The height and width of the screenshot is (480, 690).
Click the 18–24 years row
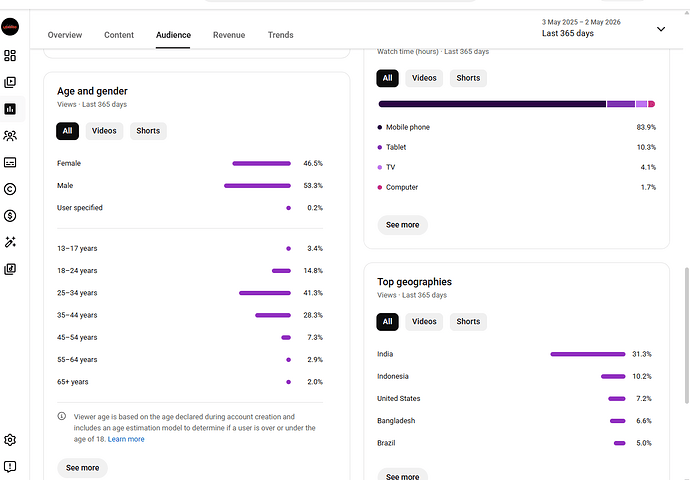pos(190,271)
